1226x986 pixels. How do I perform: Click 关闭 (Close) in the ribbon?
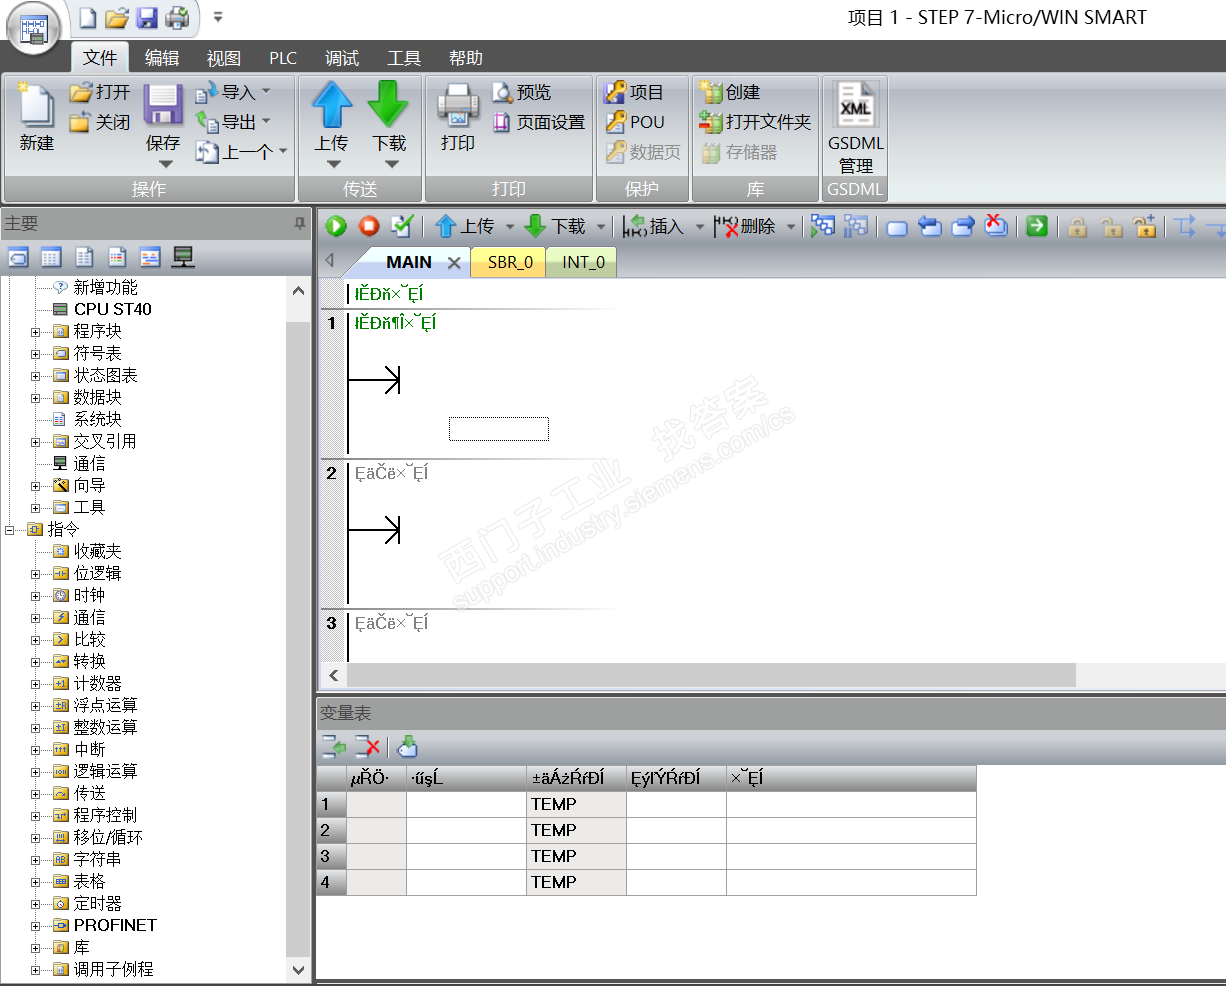pyautogui.click(x=101, y=122)
